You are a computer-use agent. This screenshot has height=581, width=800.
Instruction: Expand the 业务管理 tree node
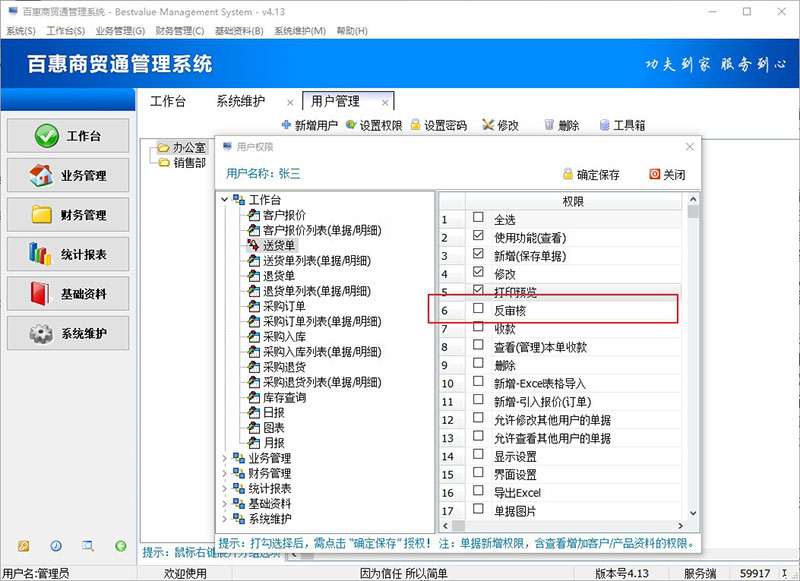click(224, 458)
